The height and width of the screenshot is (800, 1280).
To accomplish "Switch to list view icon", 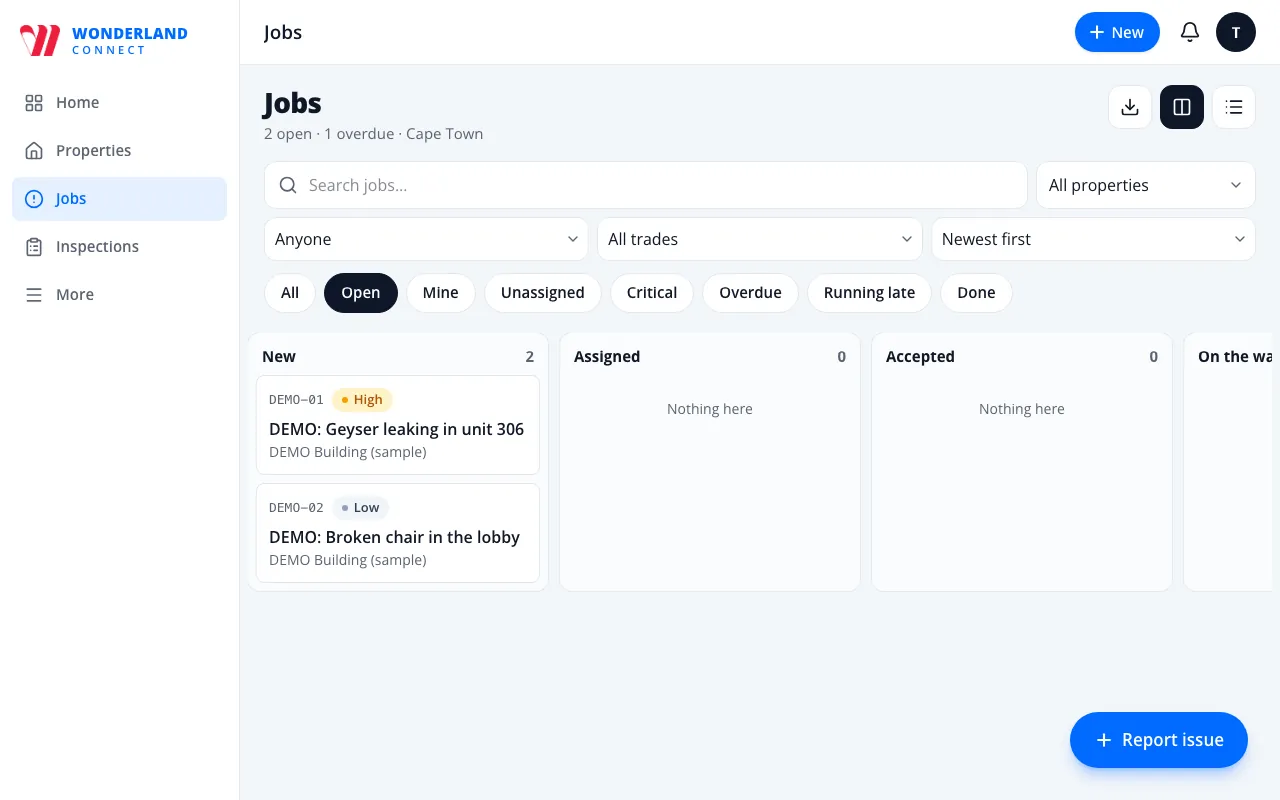I will tap(1234, 107).
